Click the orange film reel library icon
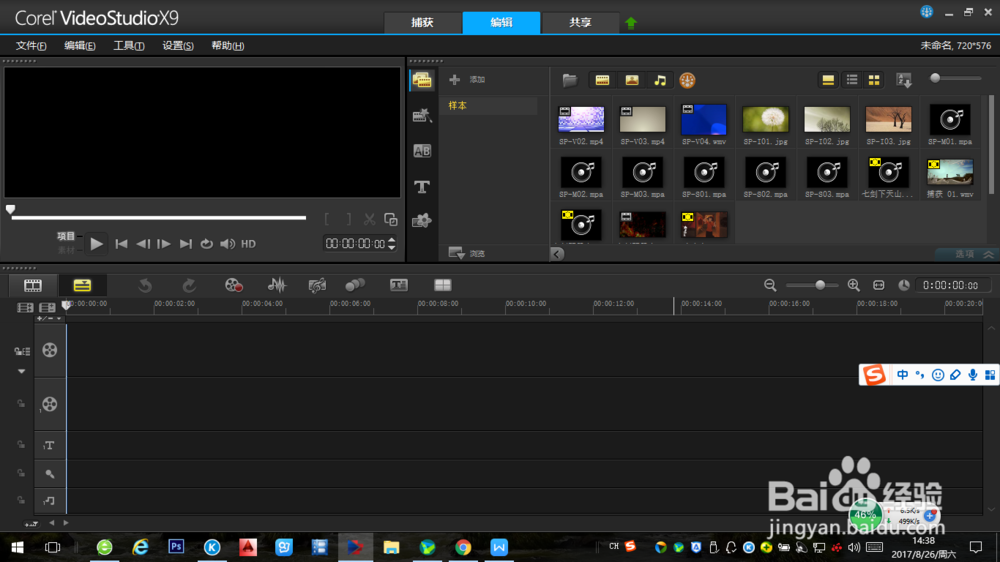Viewport: 1000px width, 562px height. pyautogui.click(x=687, y=80)
